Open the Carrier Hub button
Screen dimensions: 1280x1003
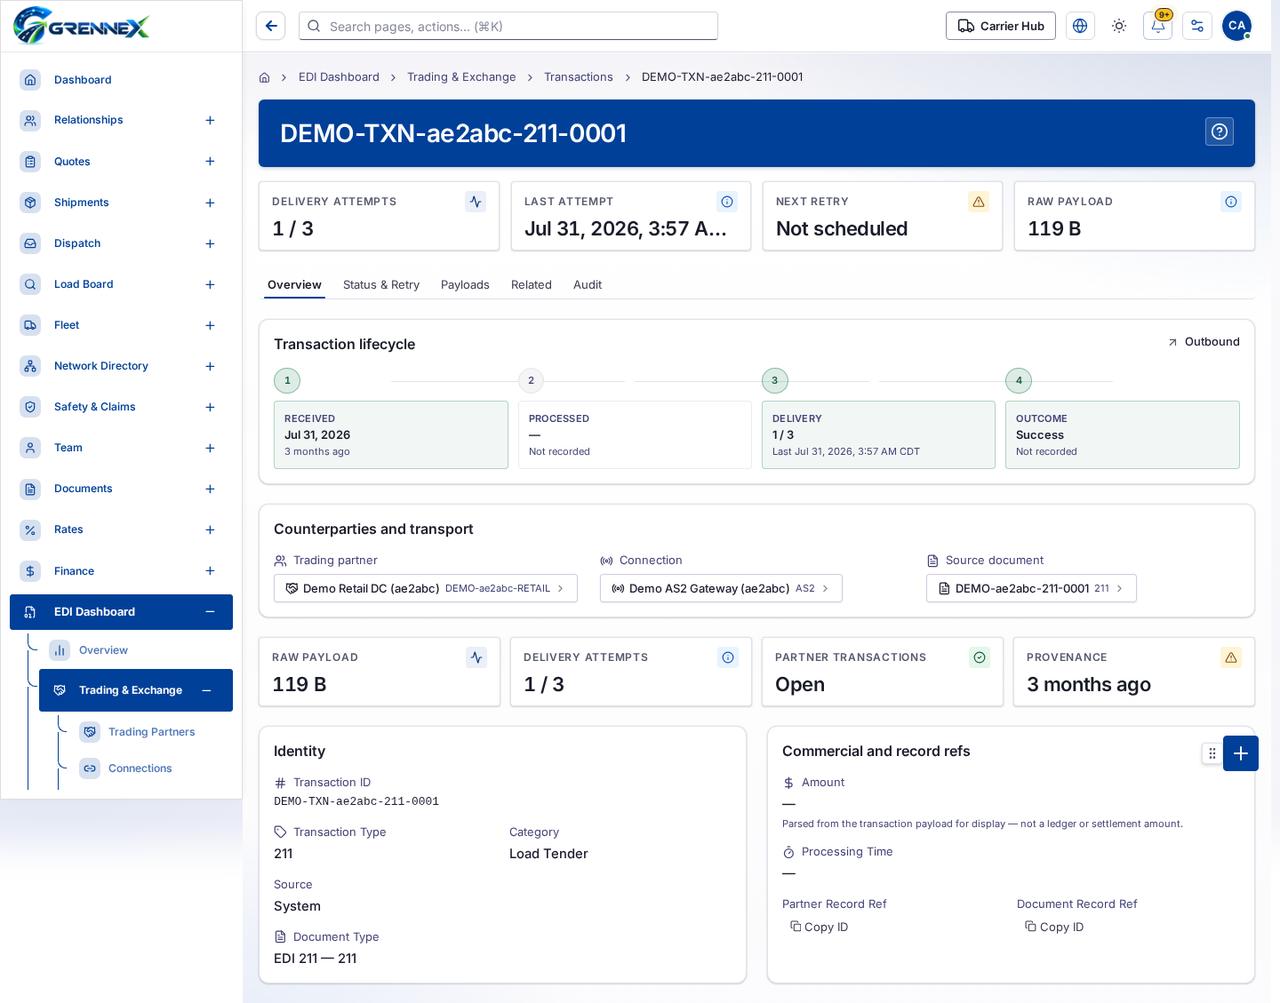(1001, 26)
